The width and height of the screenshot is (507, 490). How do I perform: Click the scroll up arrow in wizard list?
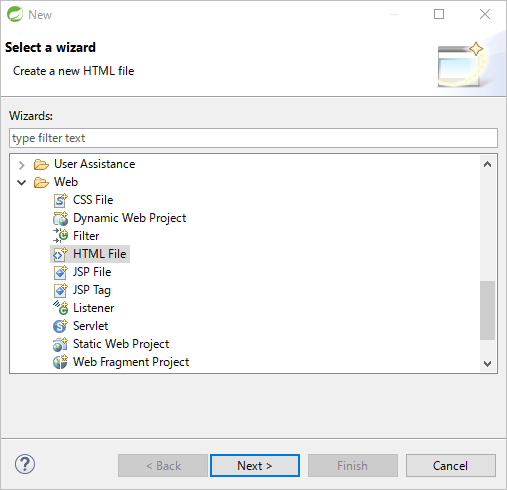tap(487, 164)
